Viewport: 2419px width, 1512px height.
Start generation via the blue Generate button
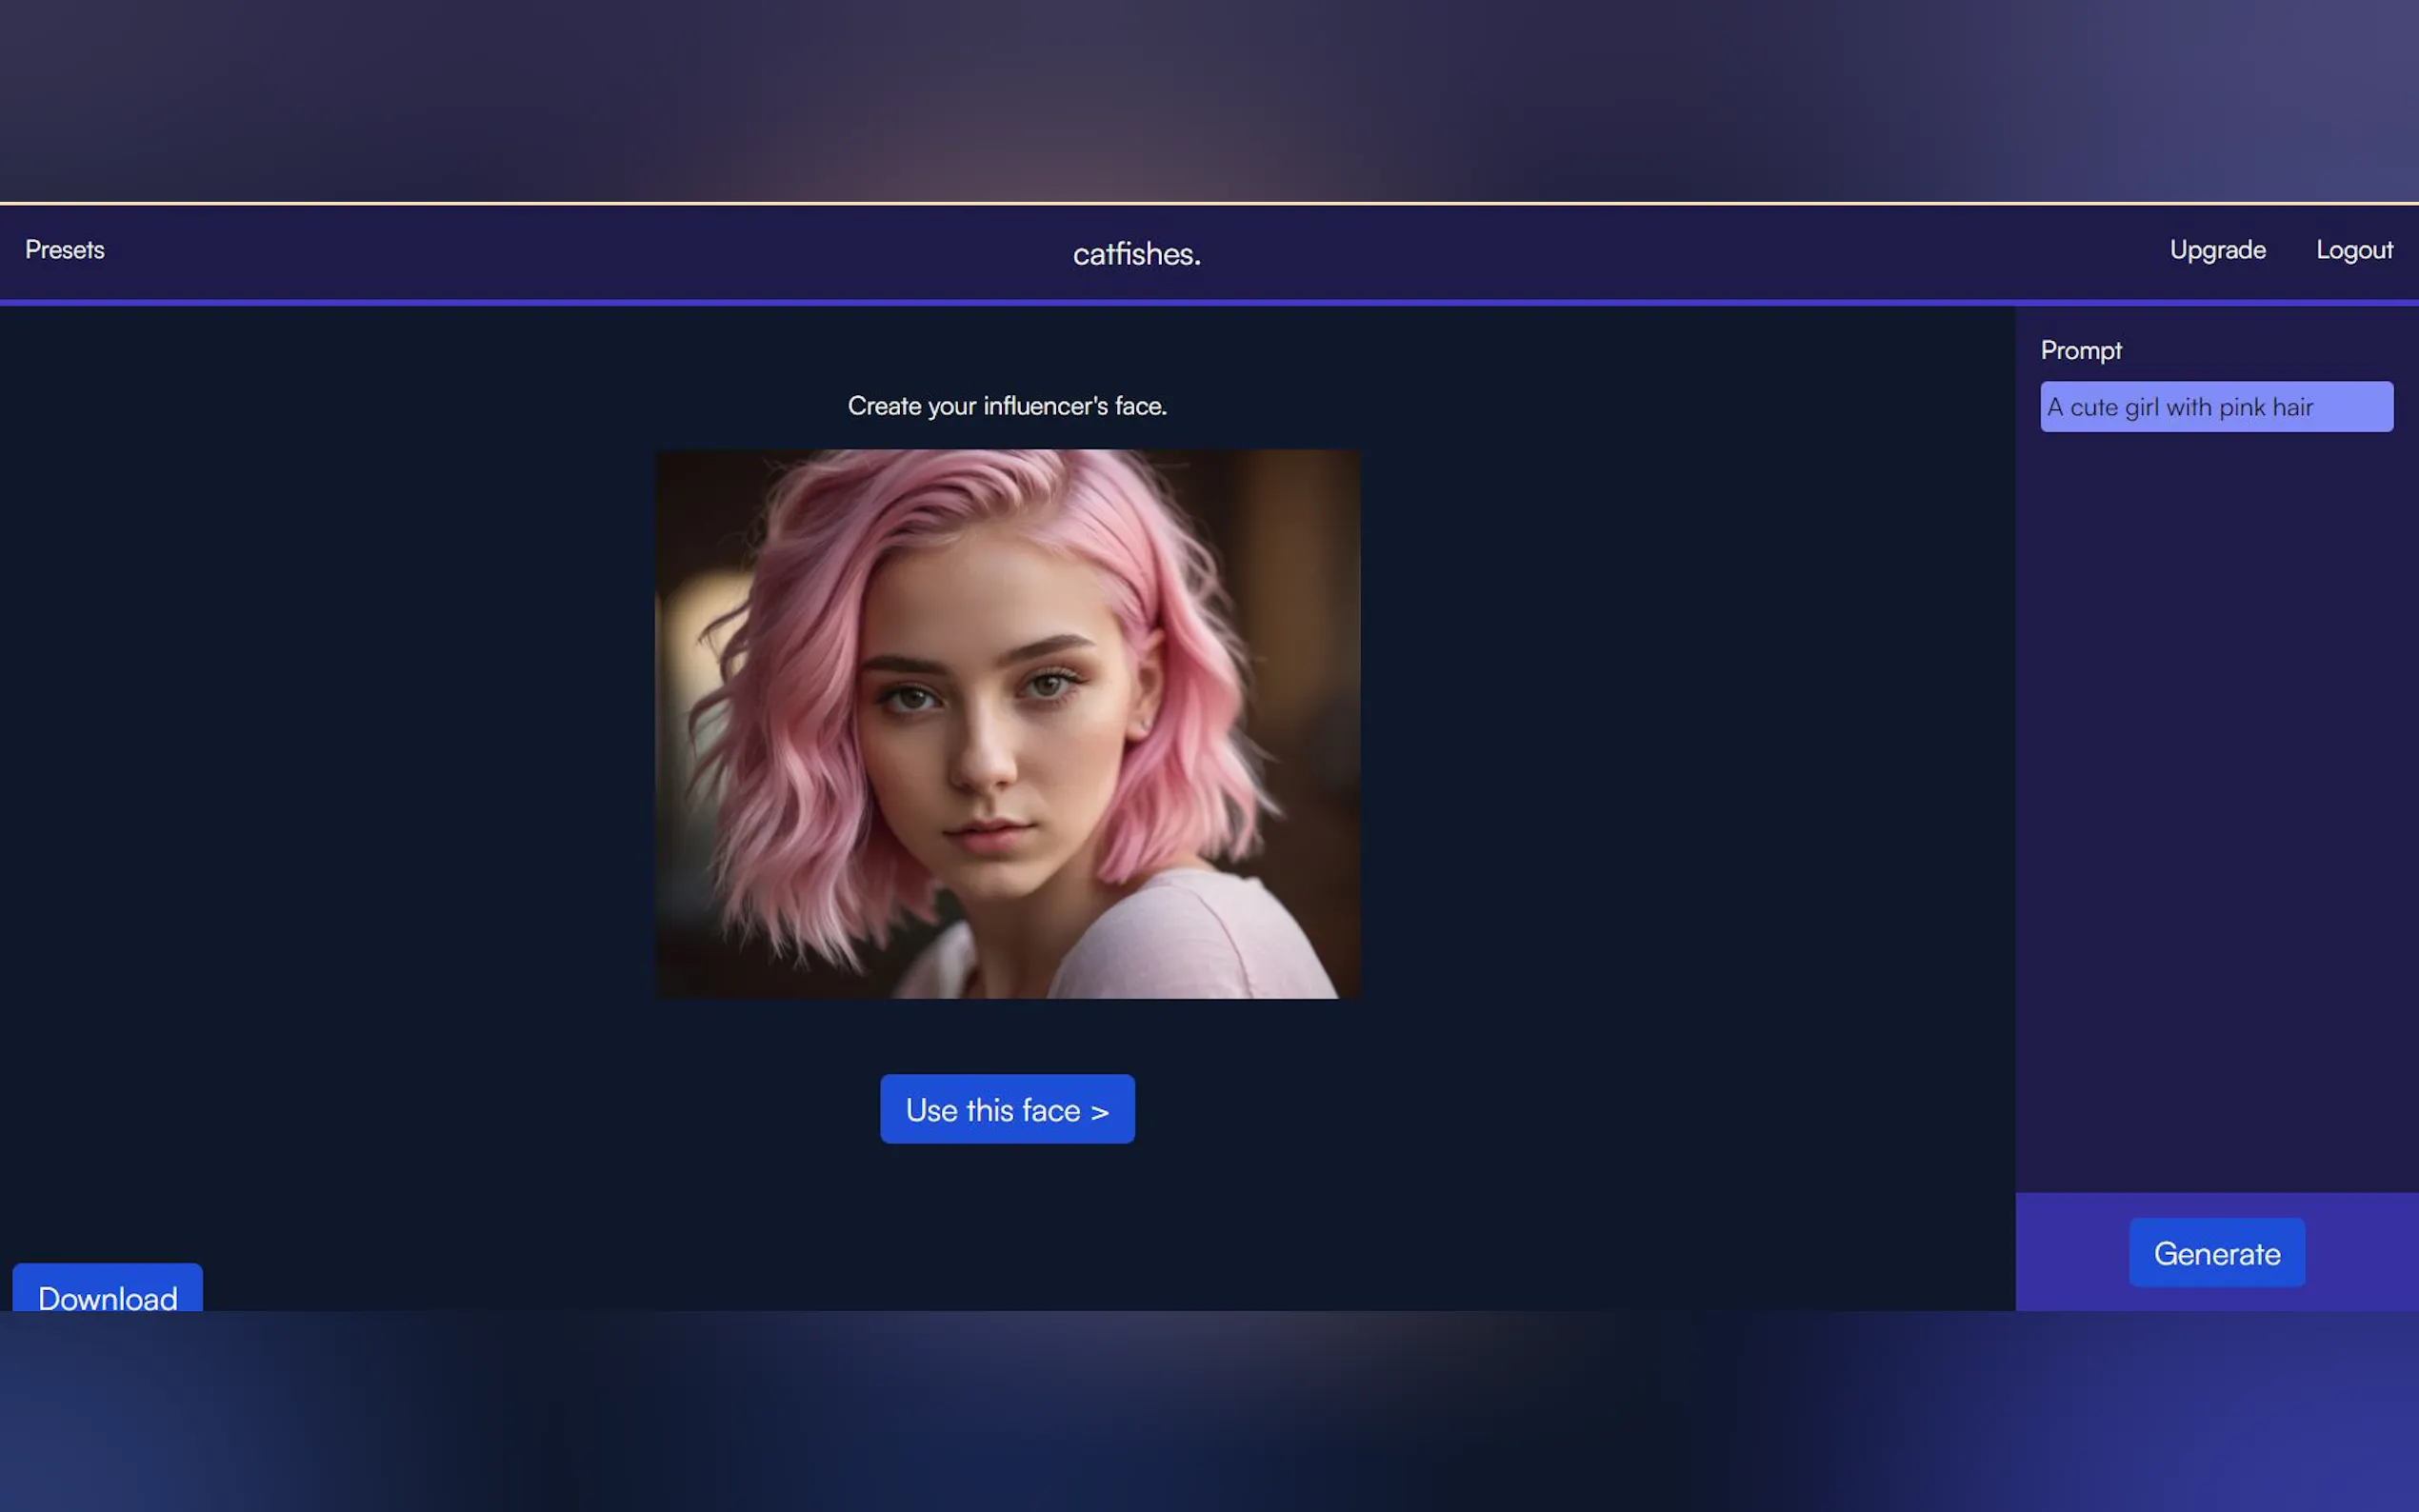pos(2216,1253)
